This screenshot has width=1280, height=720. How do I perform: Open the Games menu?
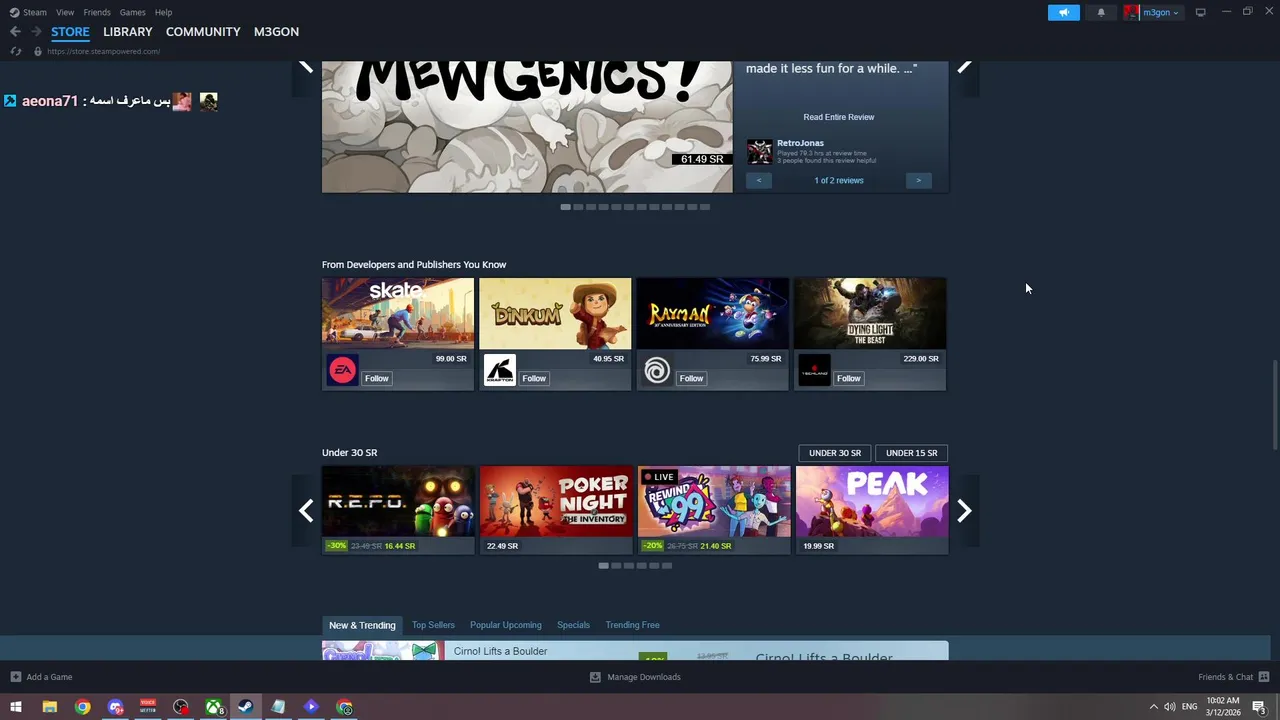click(x=132, y=12)
